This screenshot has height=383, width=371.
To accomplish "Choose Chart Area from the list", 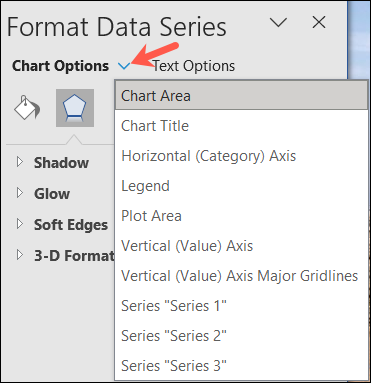I will click(x=241, y=96).
